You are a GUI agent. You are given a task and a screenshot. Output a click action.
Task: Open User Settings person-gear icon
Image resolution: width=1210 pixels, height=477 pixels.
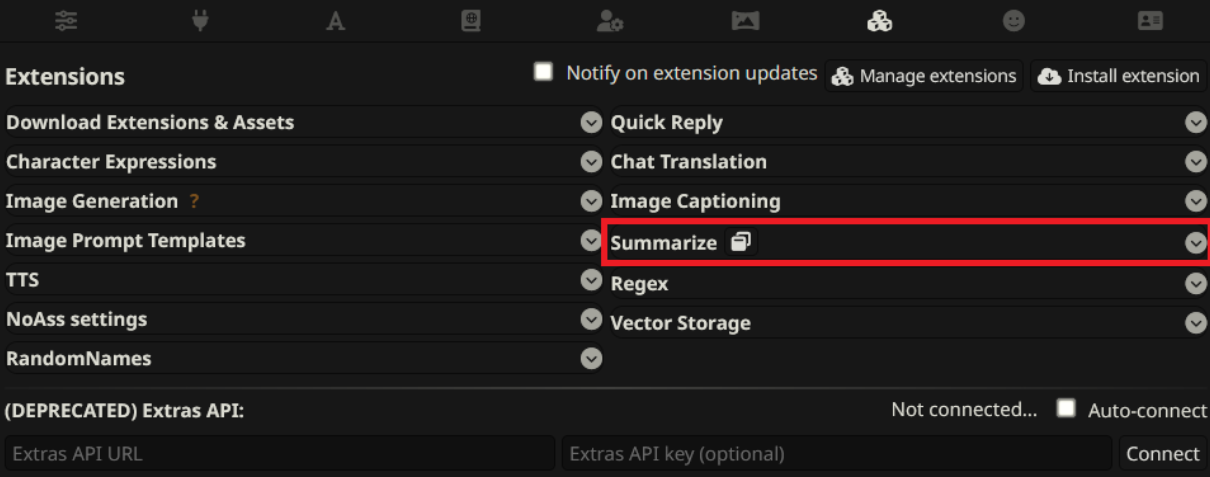coord(609,21)
